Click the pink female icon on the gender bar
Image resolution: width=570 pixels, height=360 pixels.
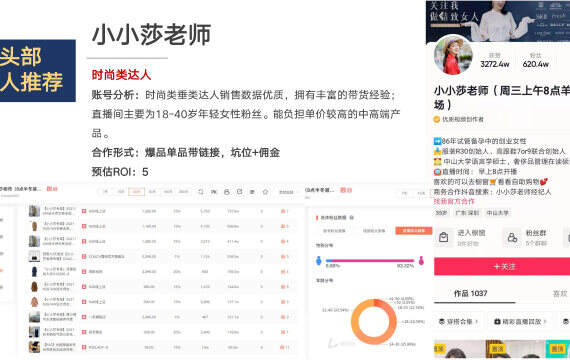pyautogui.click(x=421, y=260)
